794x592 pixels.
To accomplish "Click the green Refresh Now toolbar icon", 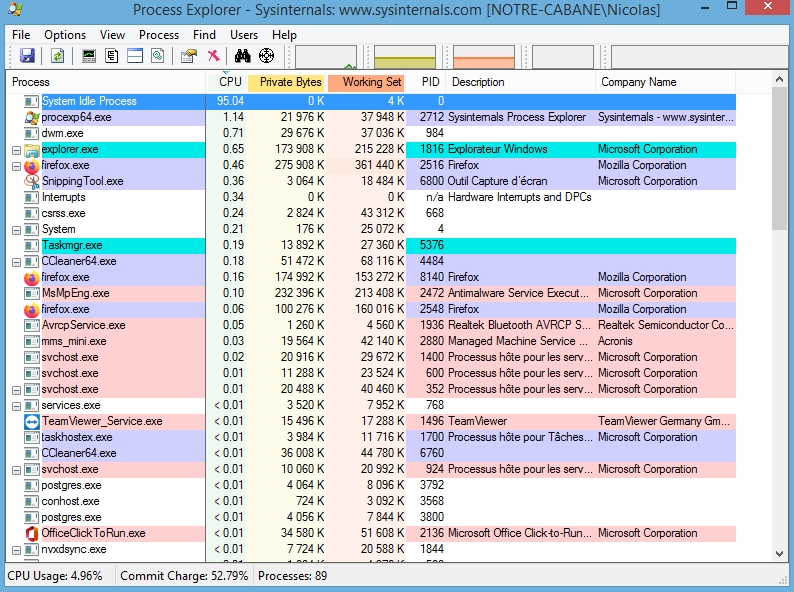I will [x=57, y=56].
